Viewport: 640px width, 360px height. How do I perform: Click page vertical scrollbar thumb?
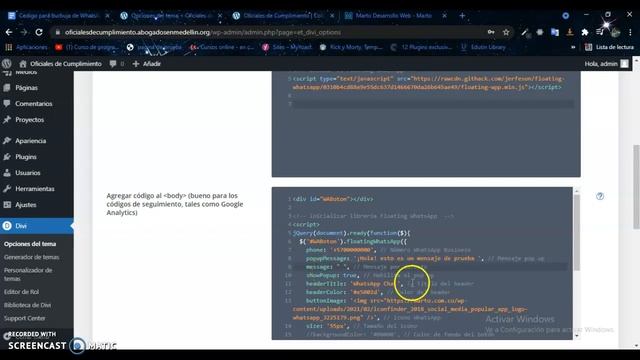pos(636,187)
